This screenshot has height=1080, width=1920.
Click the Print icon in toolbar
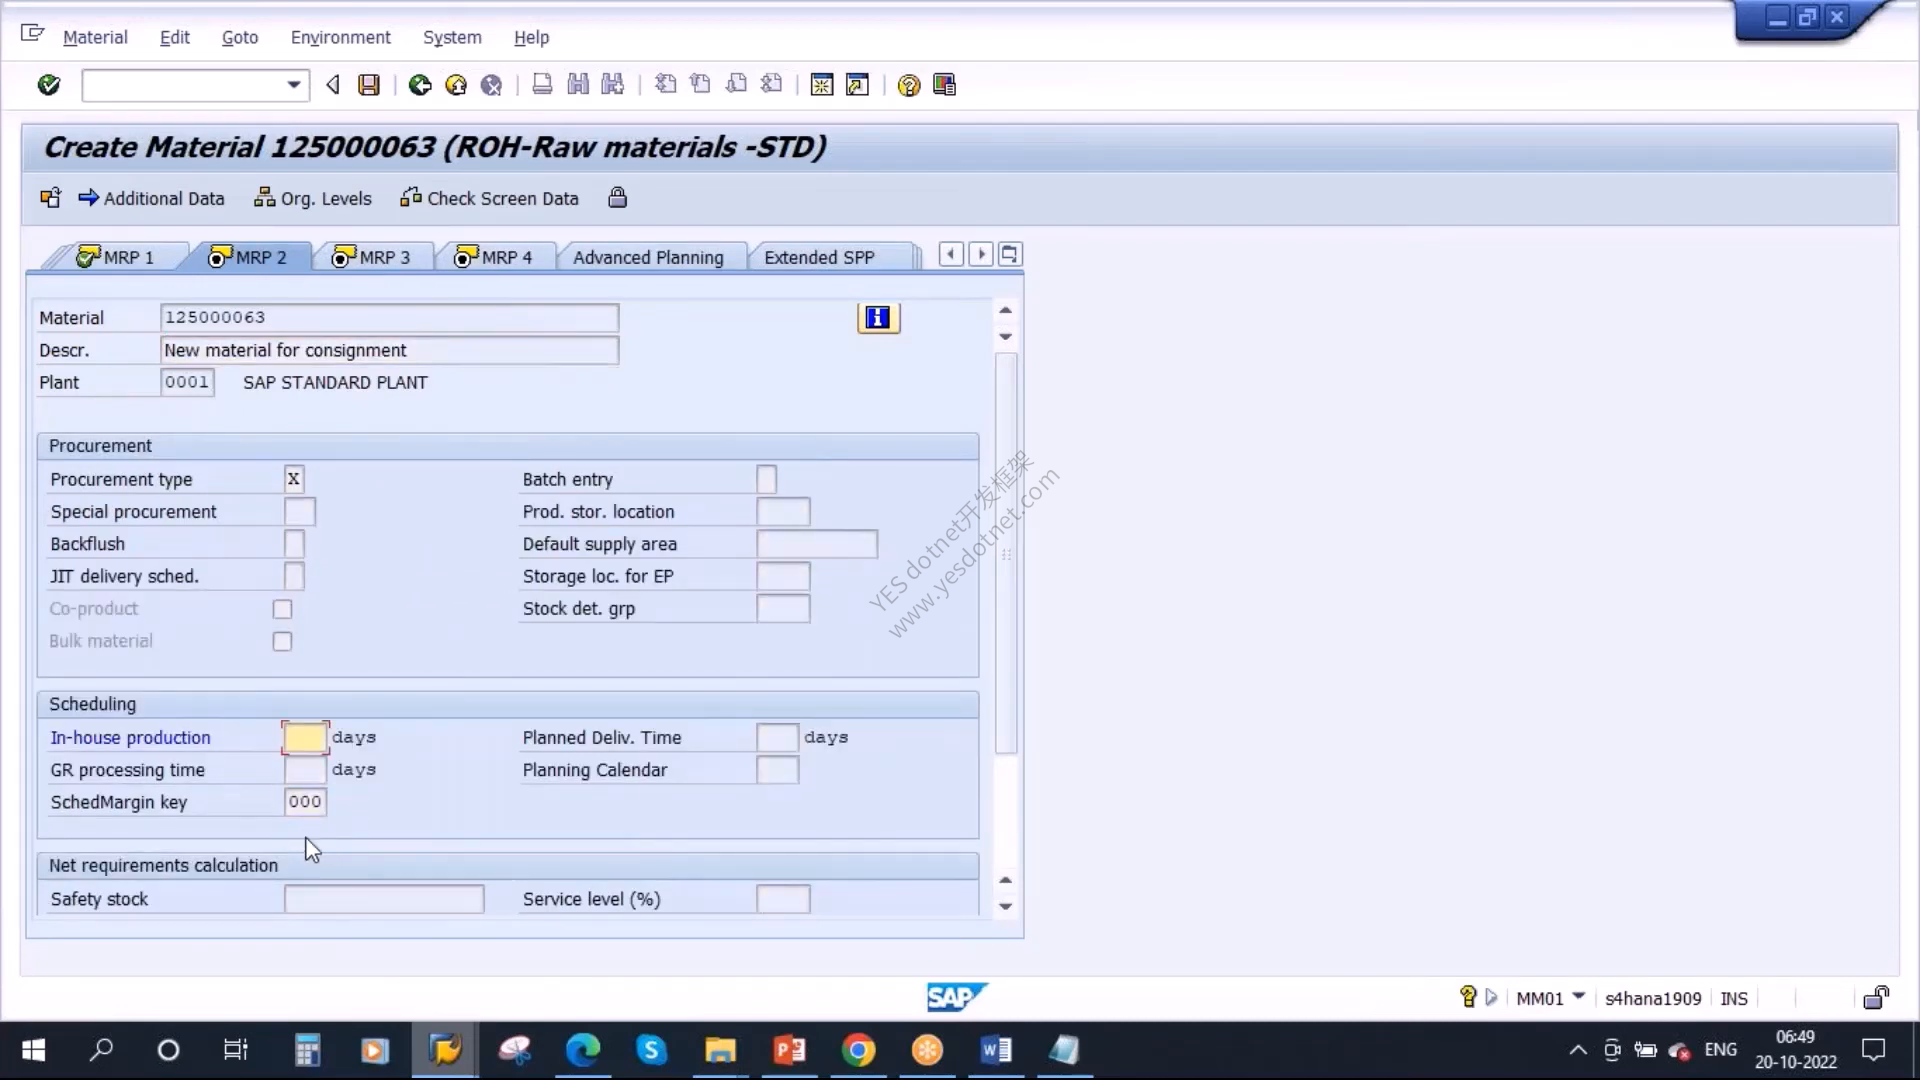(542, 85)
